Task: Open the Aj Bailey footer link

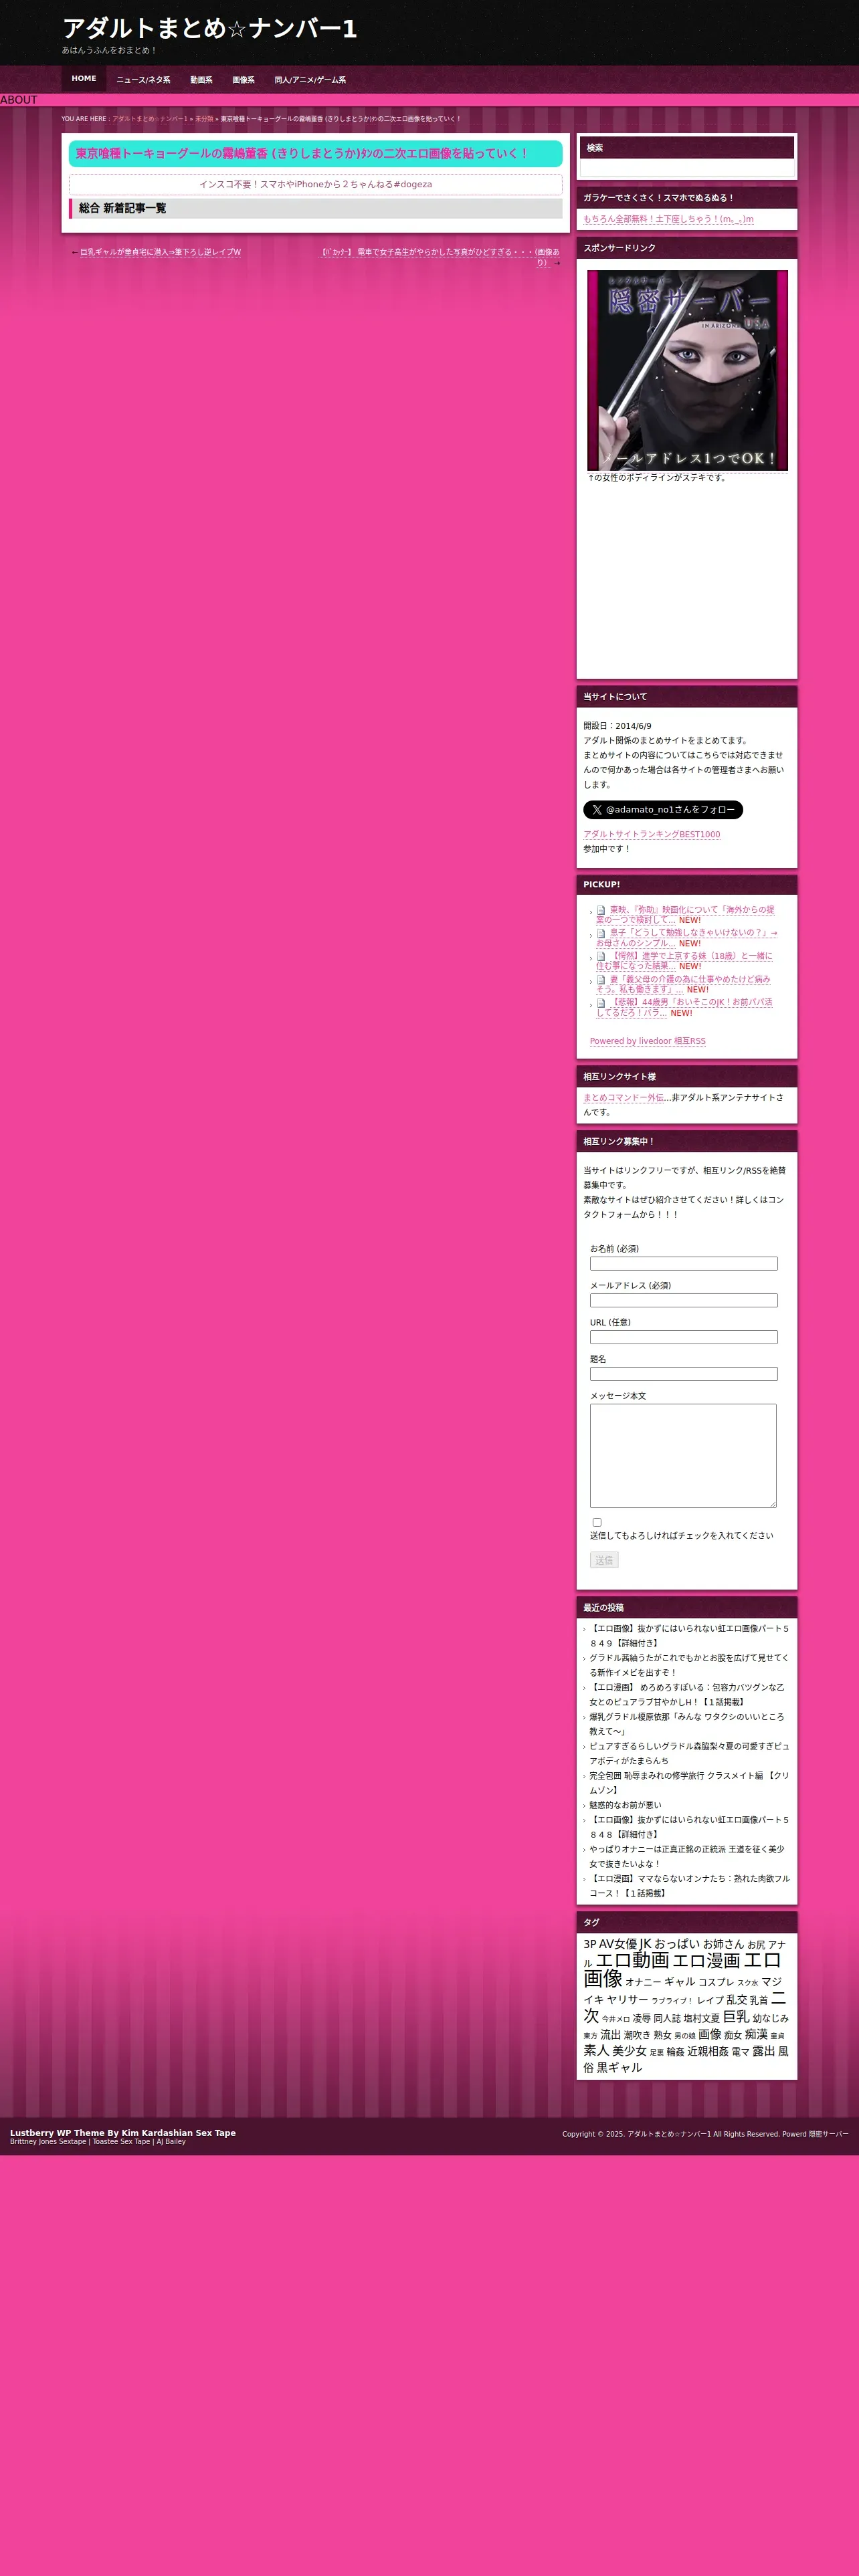Action: pyautogui.click(x=171, y=2142)
